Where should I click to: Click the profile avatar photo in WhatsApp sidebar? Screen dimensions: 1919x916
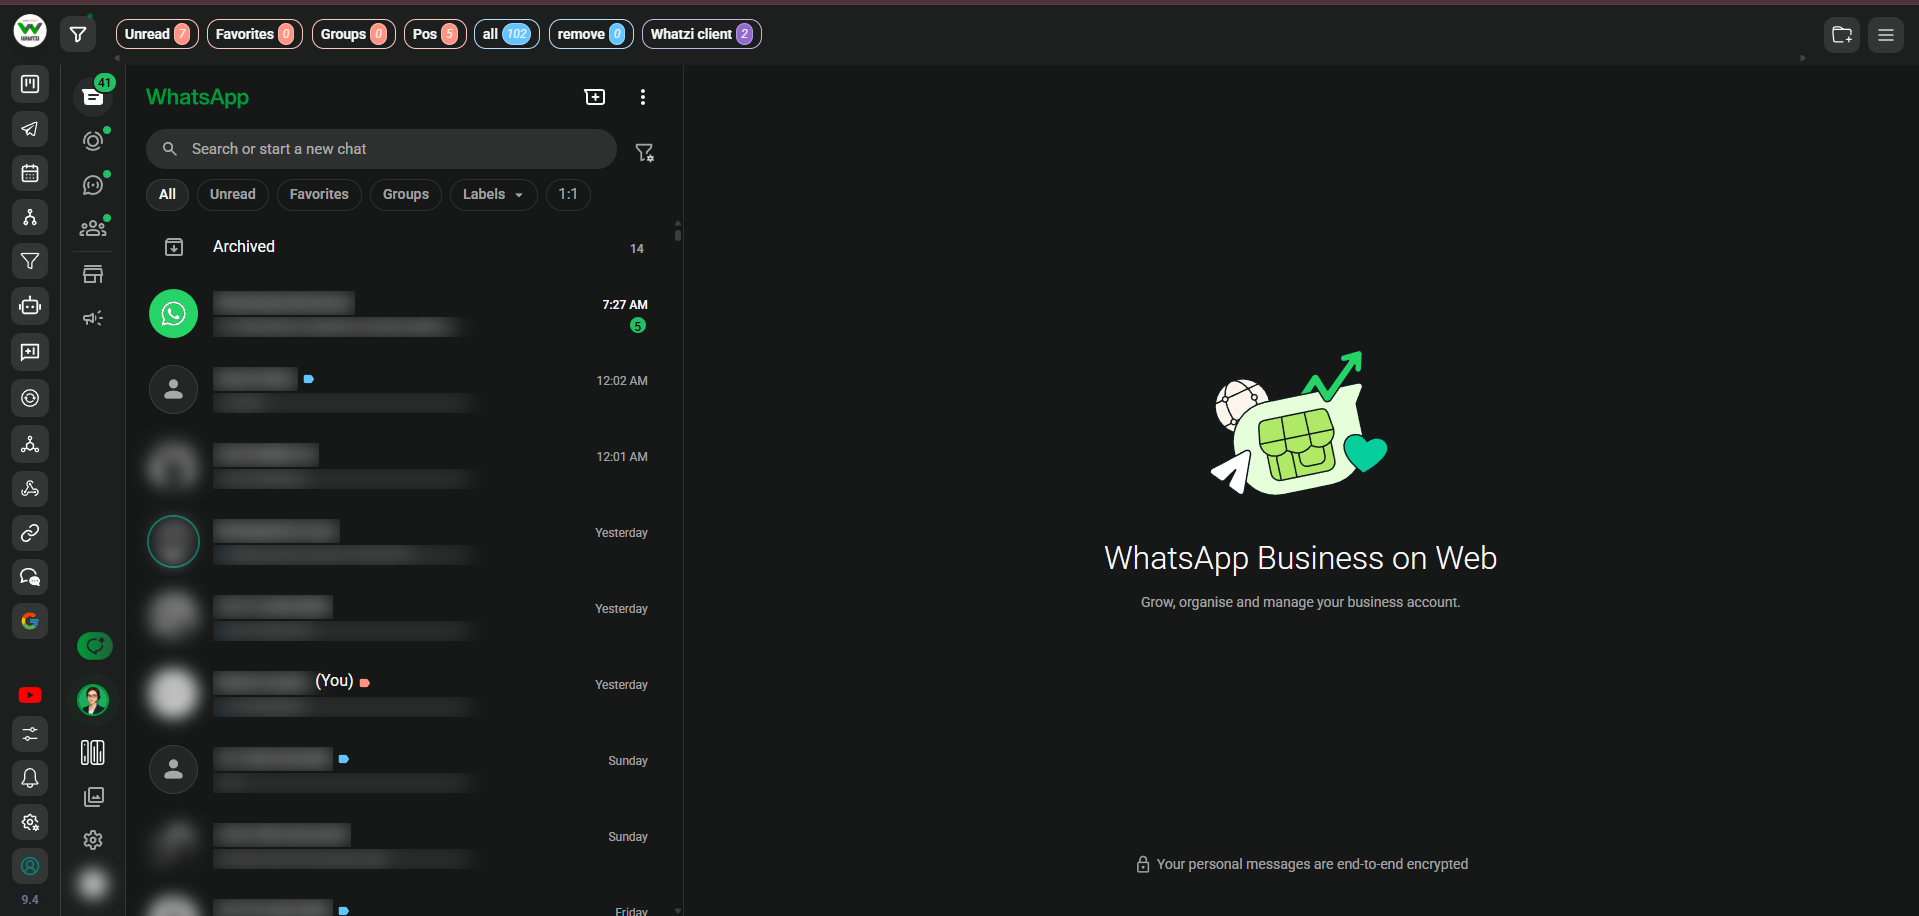(x=93, y=699)
